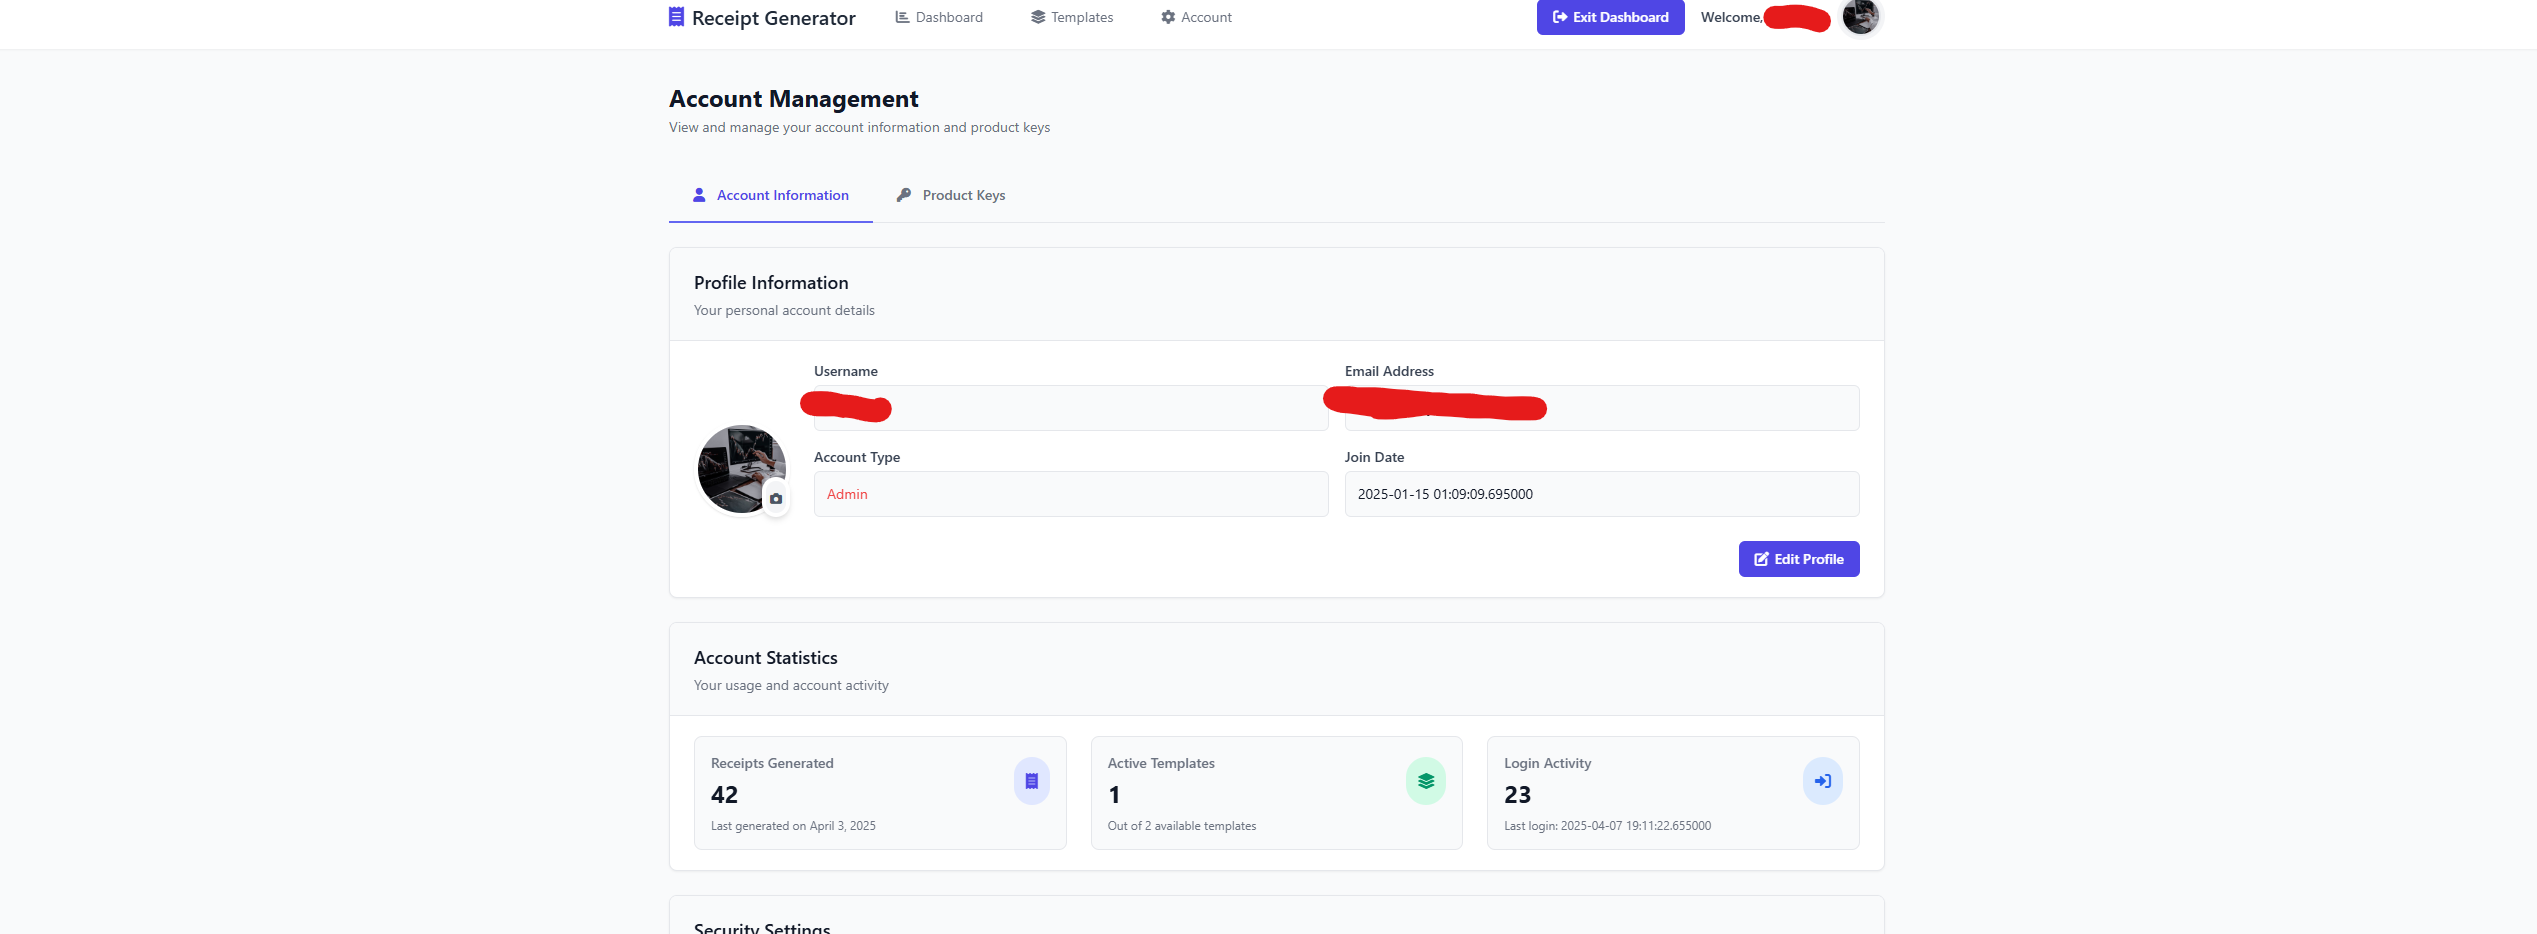The width and height of the screenshot is (2537, 934).
Task: Click the green layers icon in Active Templates
Action: pyautogui.click(x=1425, y=781)
